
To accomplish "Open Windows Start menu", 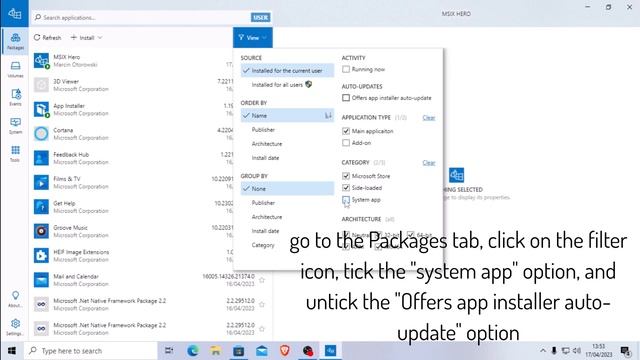I will tap(12, 351).
